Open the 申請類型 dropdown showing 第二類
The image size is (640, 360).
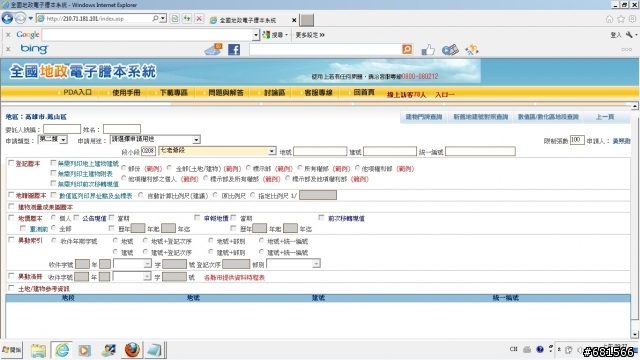point(63,140)
